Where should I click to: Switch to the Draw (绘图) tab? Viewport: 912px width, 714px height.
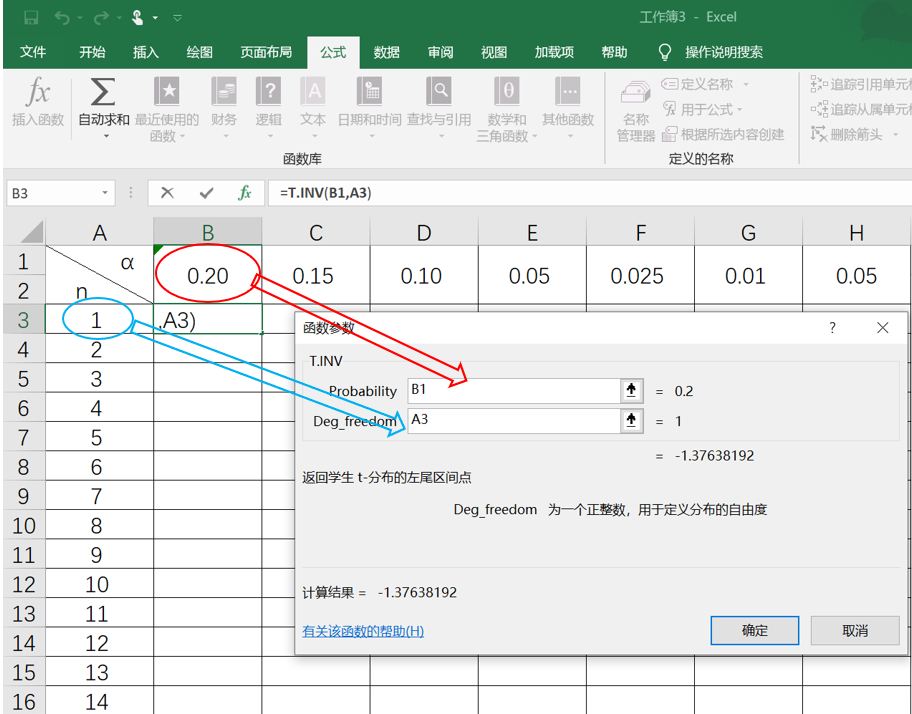pos(200,52)
